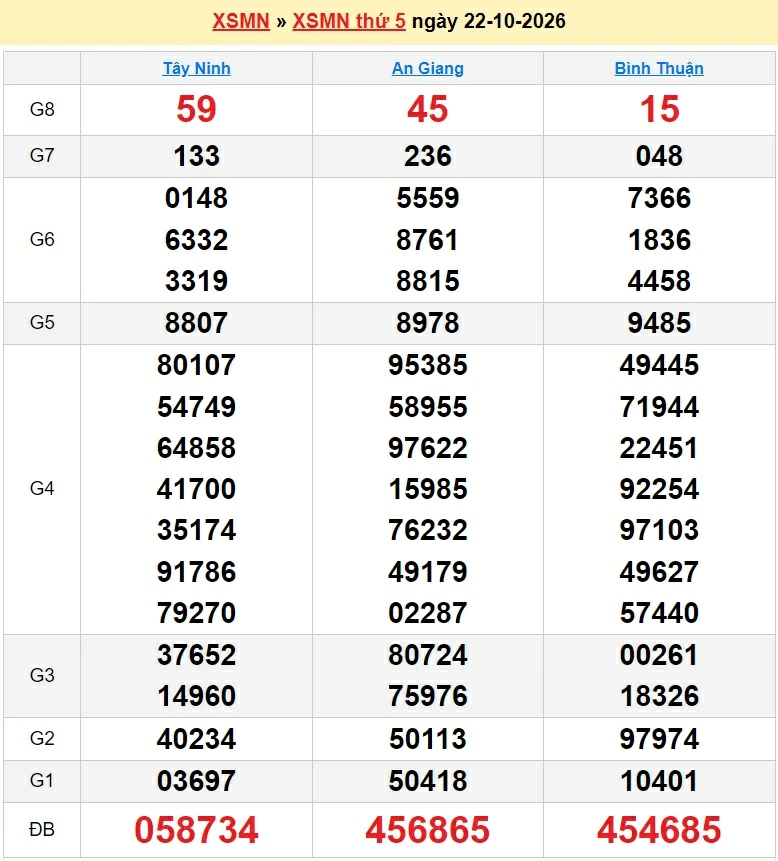Open the Bình Thuận province link

click(659, 68)
